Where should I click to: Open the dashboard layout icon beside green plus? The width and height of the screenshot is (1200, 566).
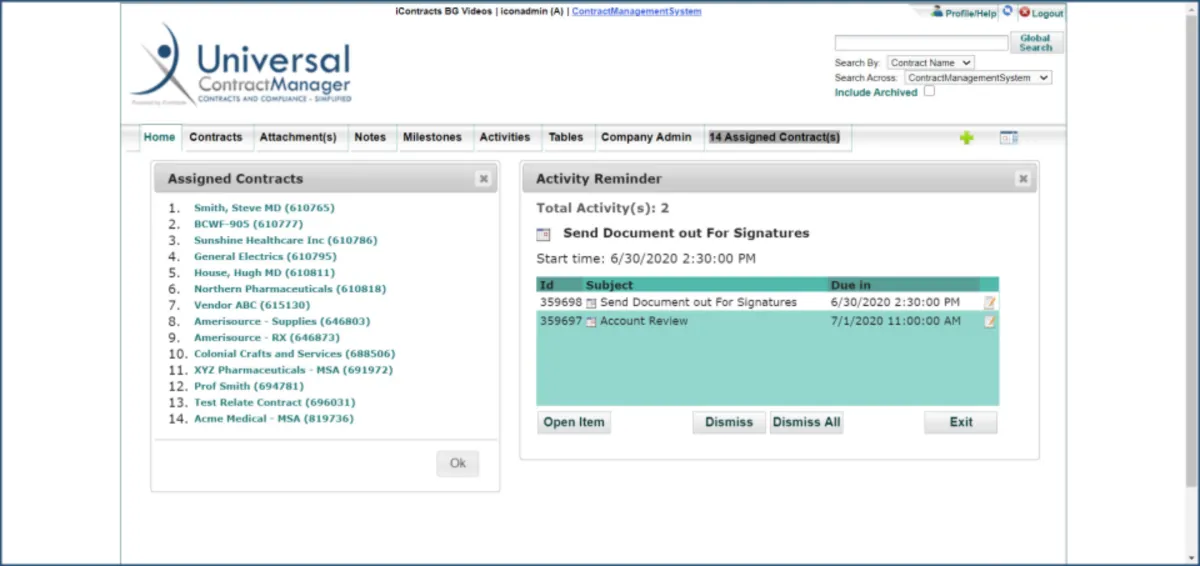(x=1009, y=138)
